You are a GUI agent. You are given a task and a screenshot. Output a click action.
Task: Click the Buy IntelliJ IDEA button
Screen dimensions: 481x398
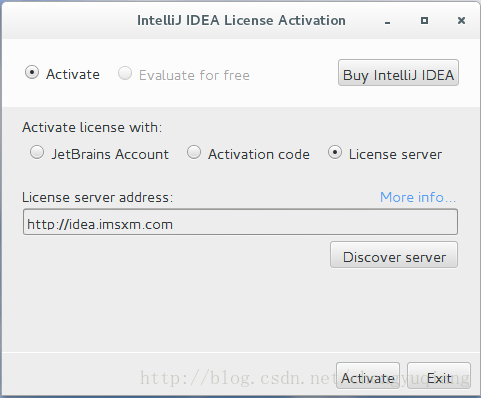[x=398, y=73]
